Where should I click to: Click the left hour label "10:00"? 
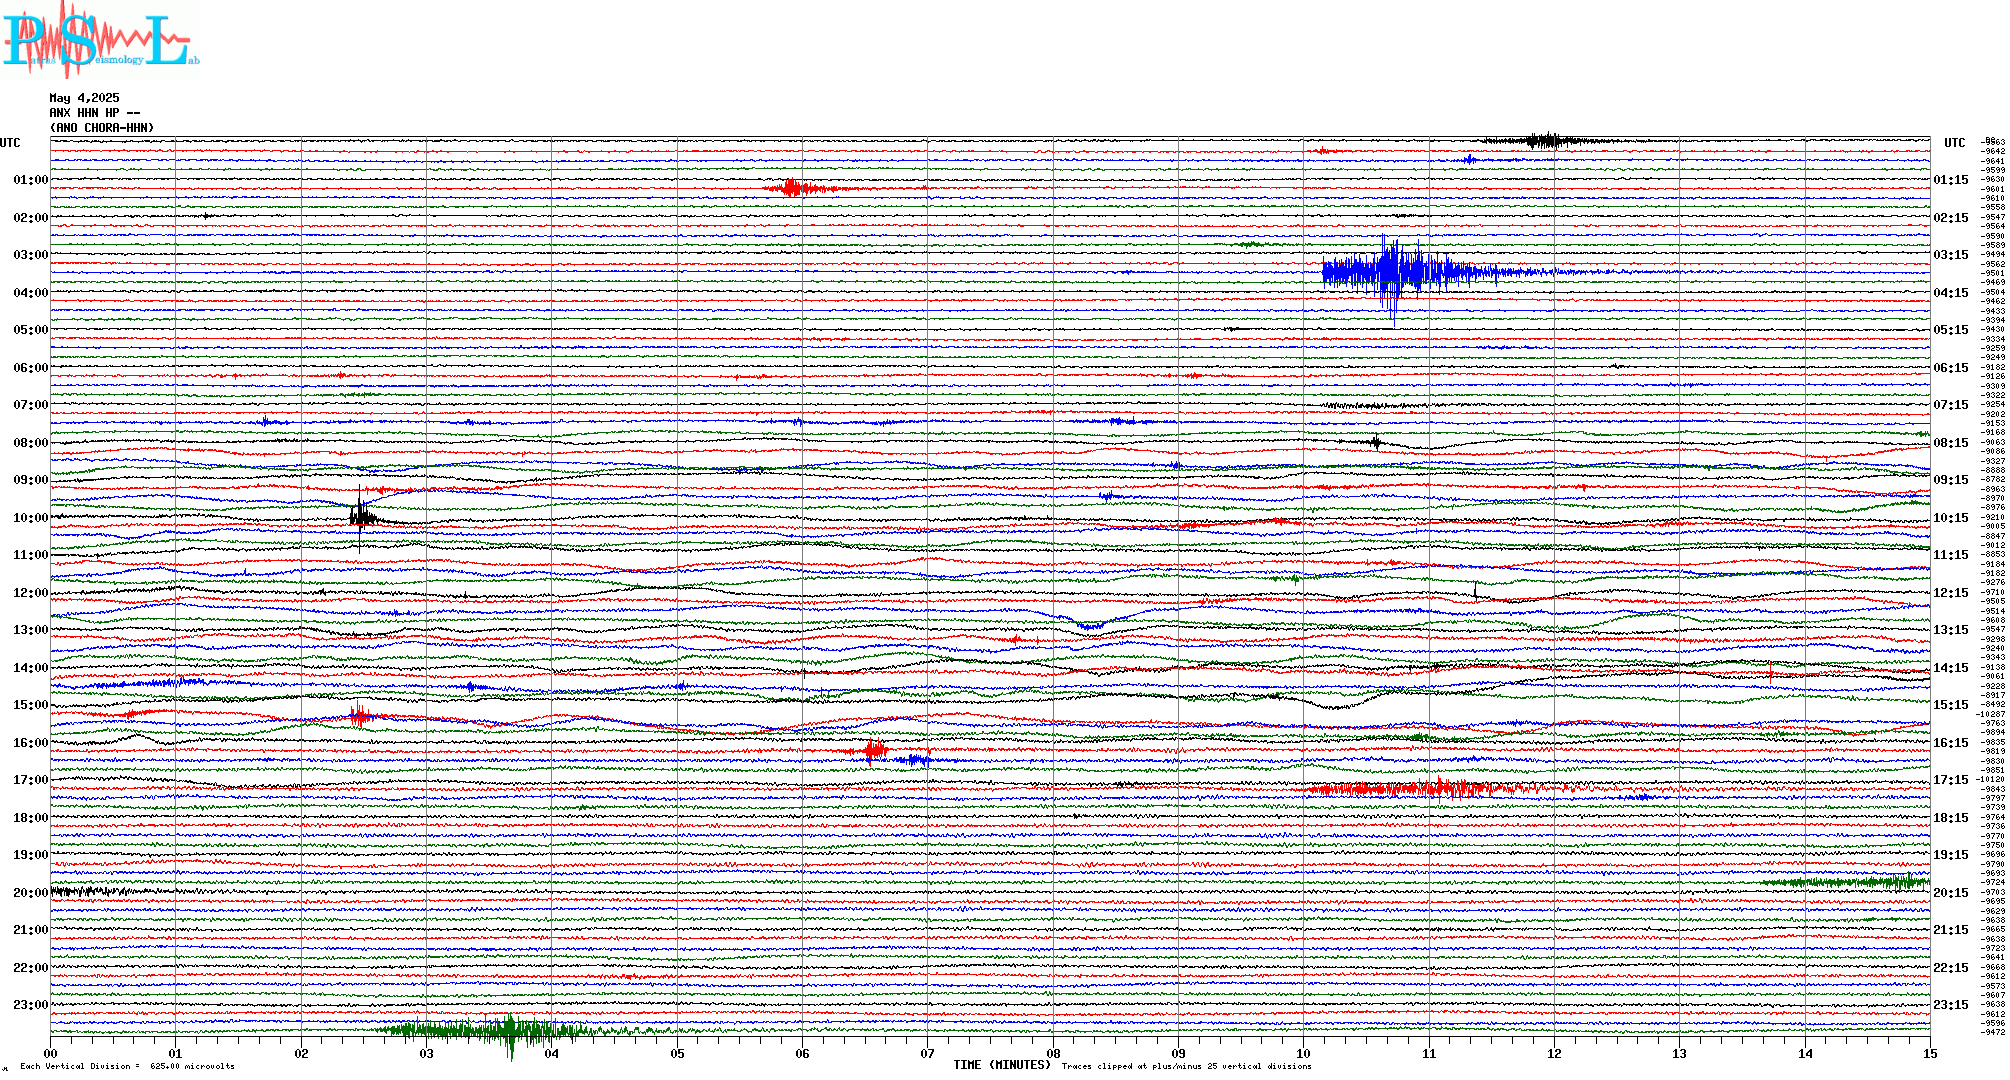click(x=31, y=518)
